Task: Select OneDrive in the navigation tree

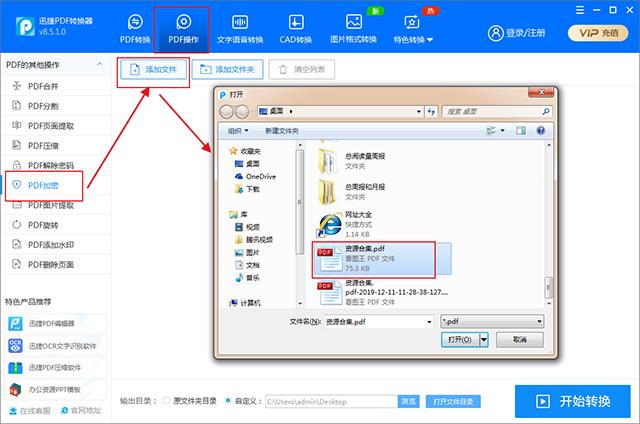Action: [x=255, y=176]
